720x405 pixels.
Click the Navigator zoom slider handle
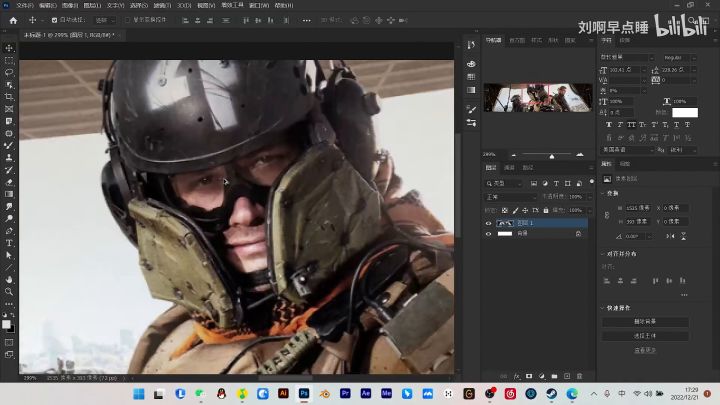pos(552,156)
